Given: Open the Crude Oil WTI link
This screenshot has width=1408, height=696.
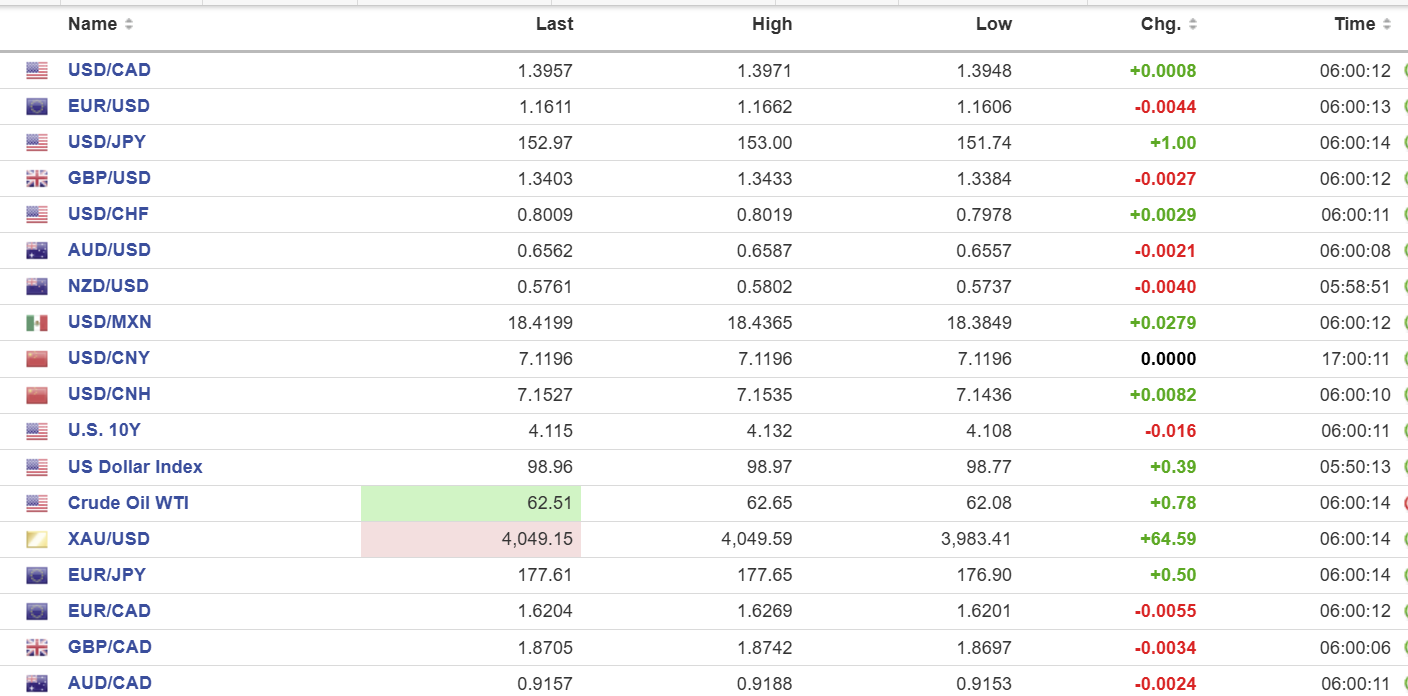Looking at the screenshot, I should point(128,503).
